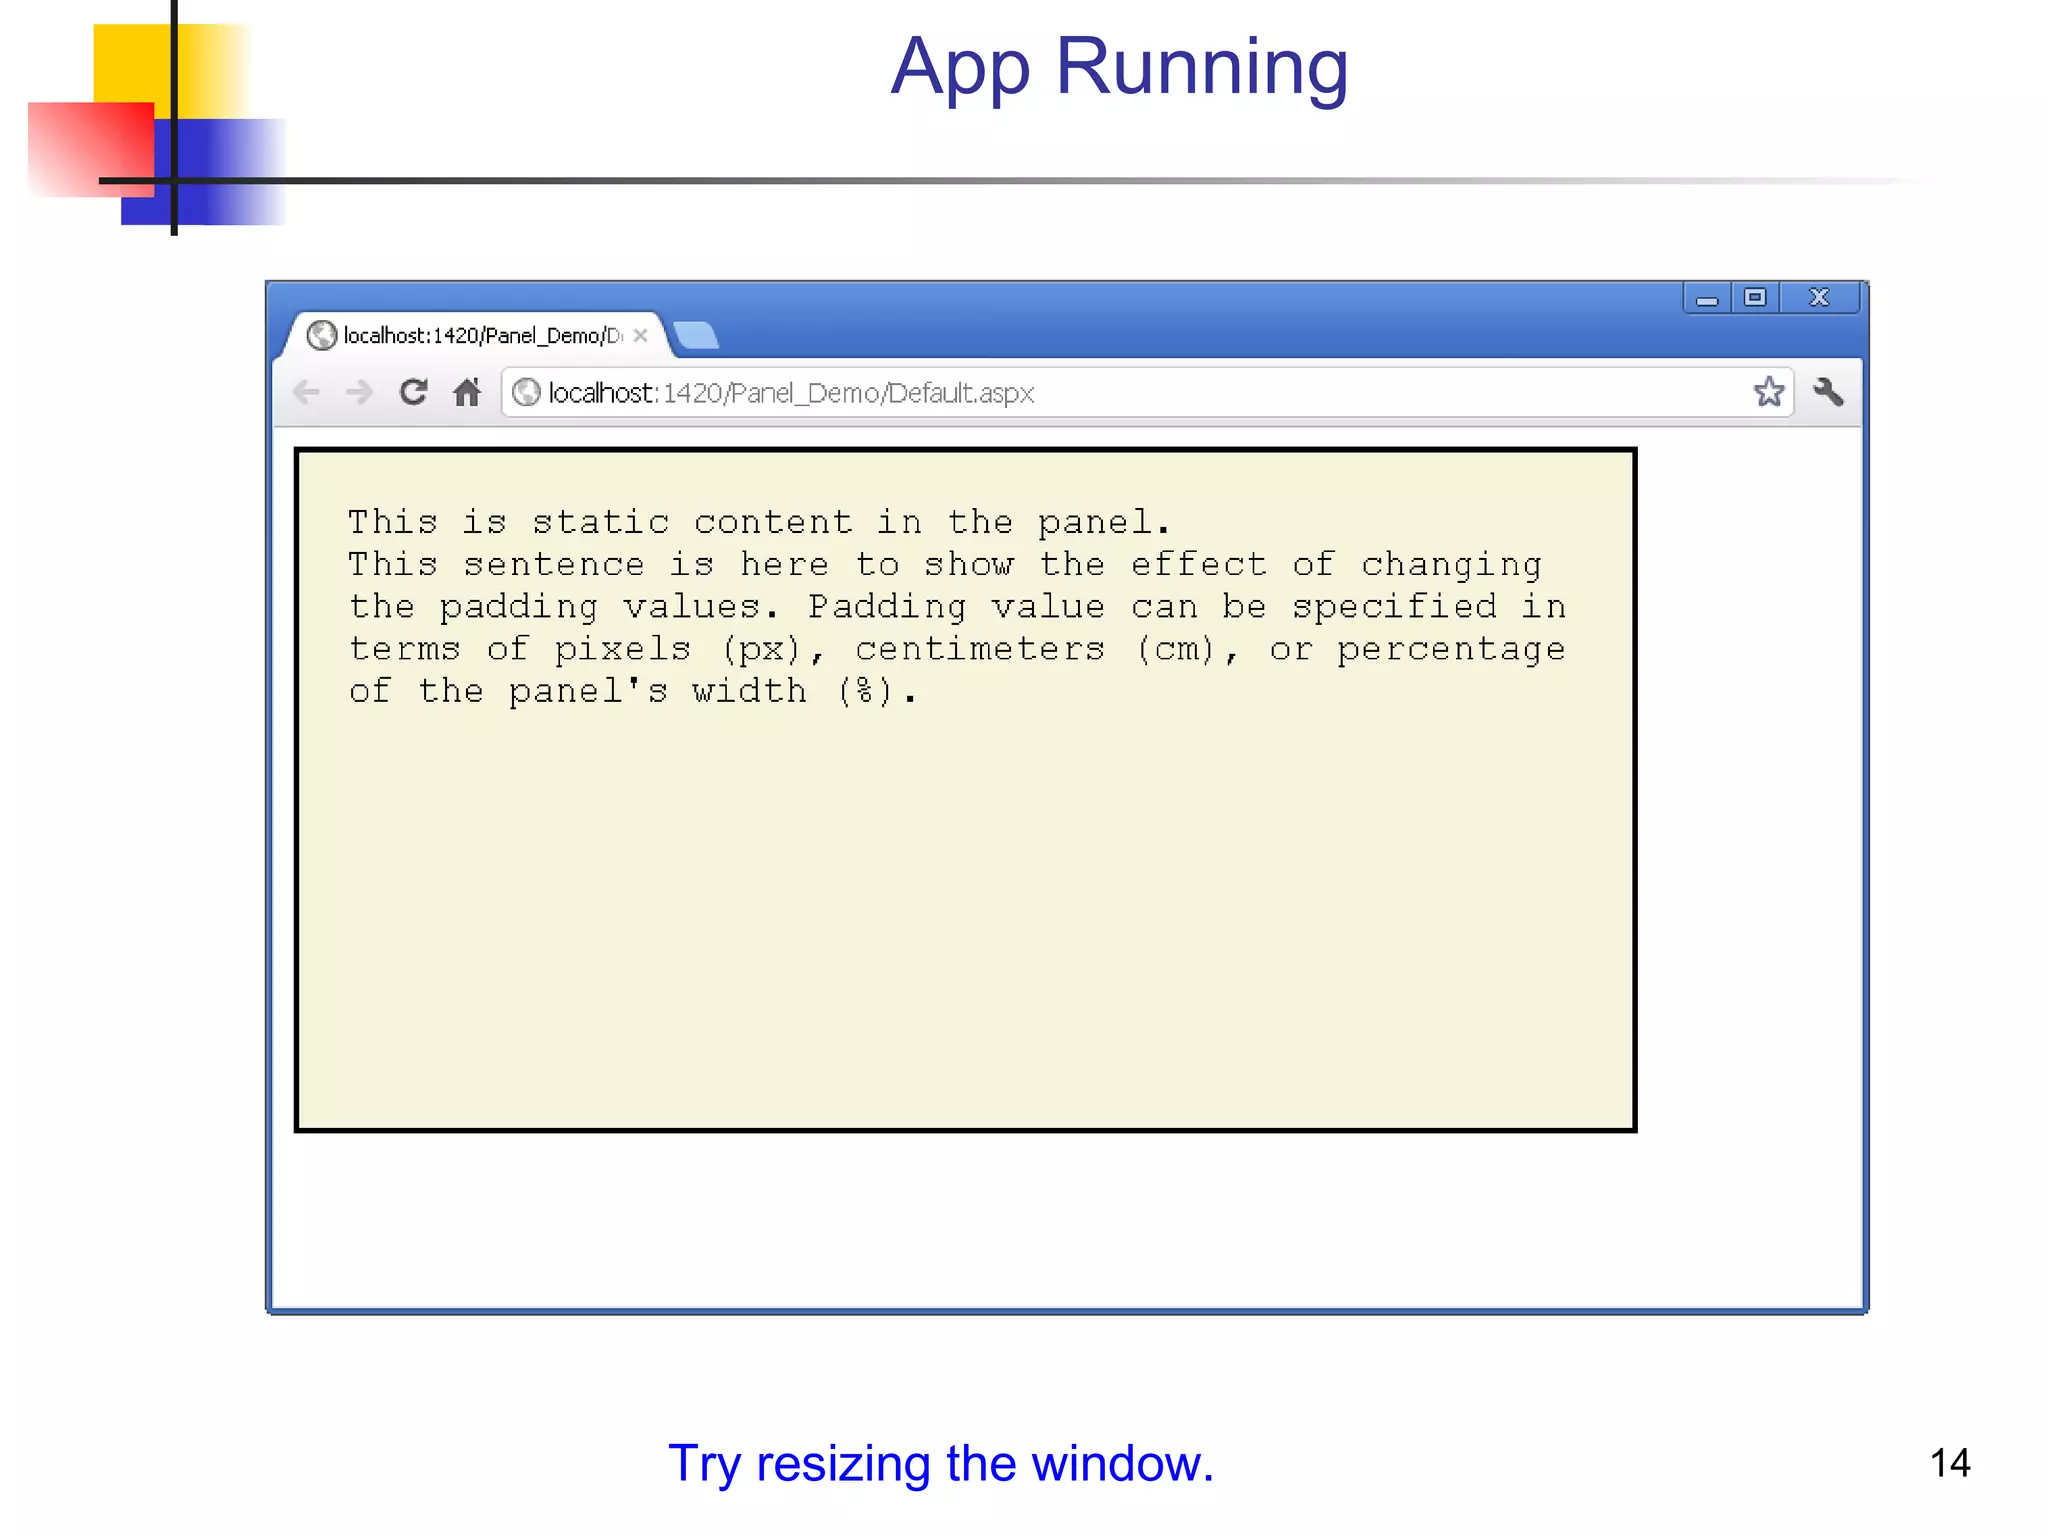This screenshot has width=2048, height=1536.
Task: Close the browser window
Action: [x=1819, y=298]
